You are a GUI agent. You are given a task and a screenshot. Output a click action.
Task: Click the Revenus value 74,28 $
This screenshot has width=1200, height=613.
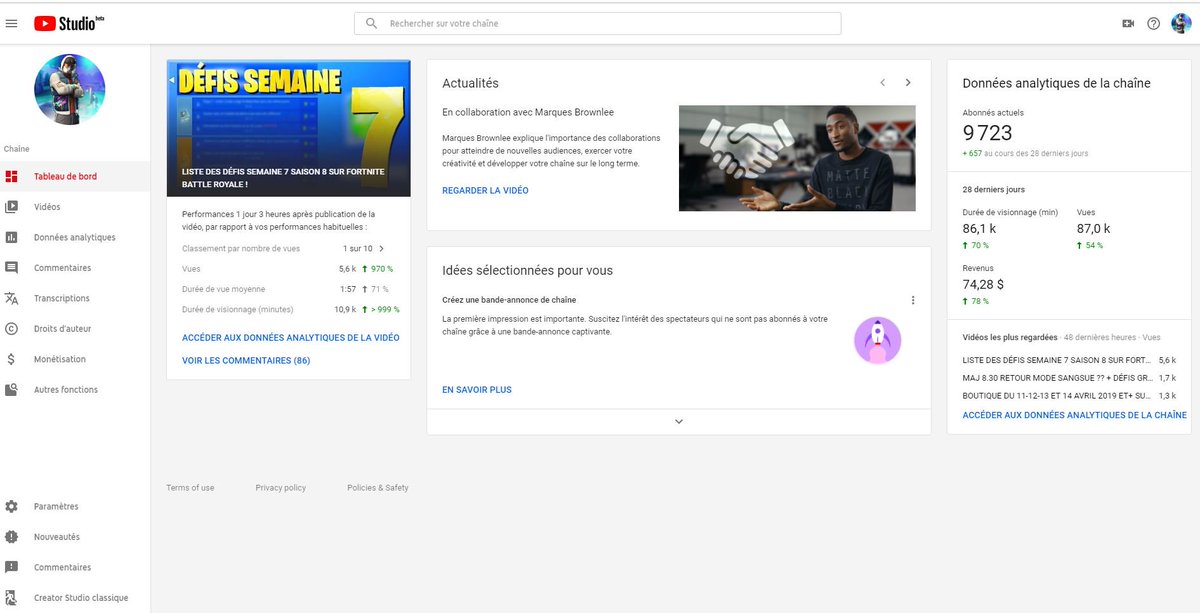pos(983,285)
